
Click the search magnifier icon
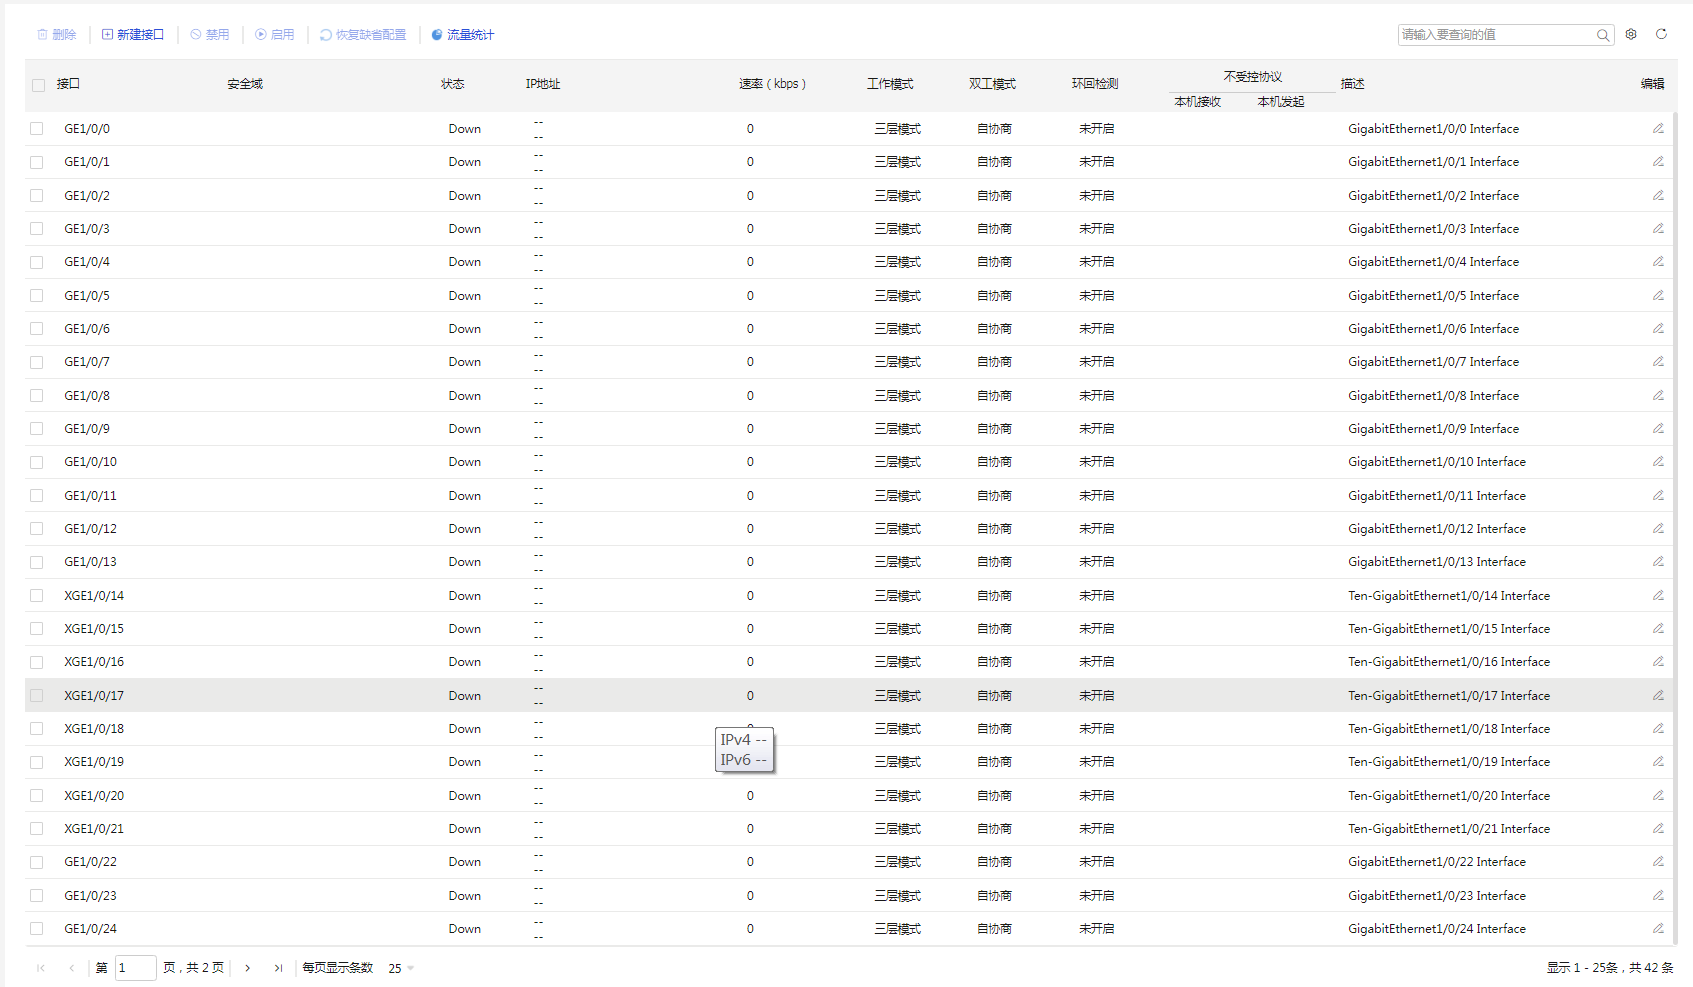tap(1602, 35)
